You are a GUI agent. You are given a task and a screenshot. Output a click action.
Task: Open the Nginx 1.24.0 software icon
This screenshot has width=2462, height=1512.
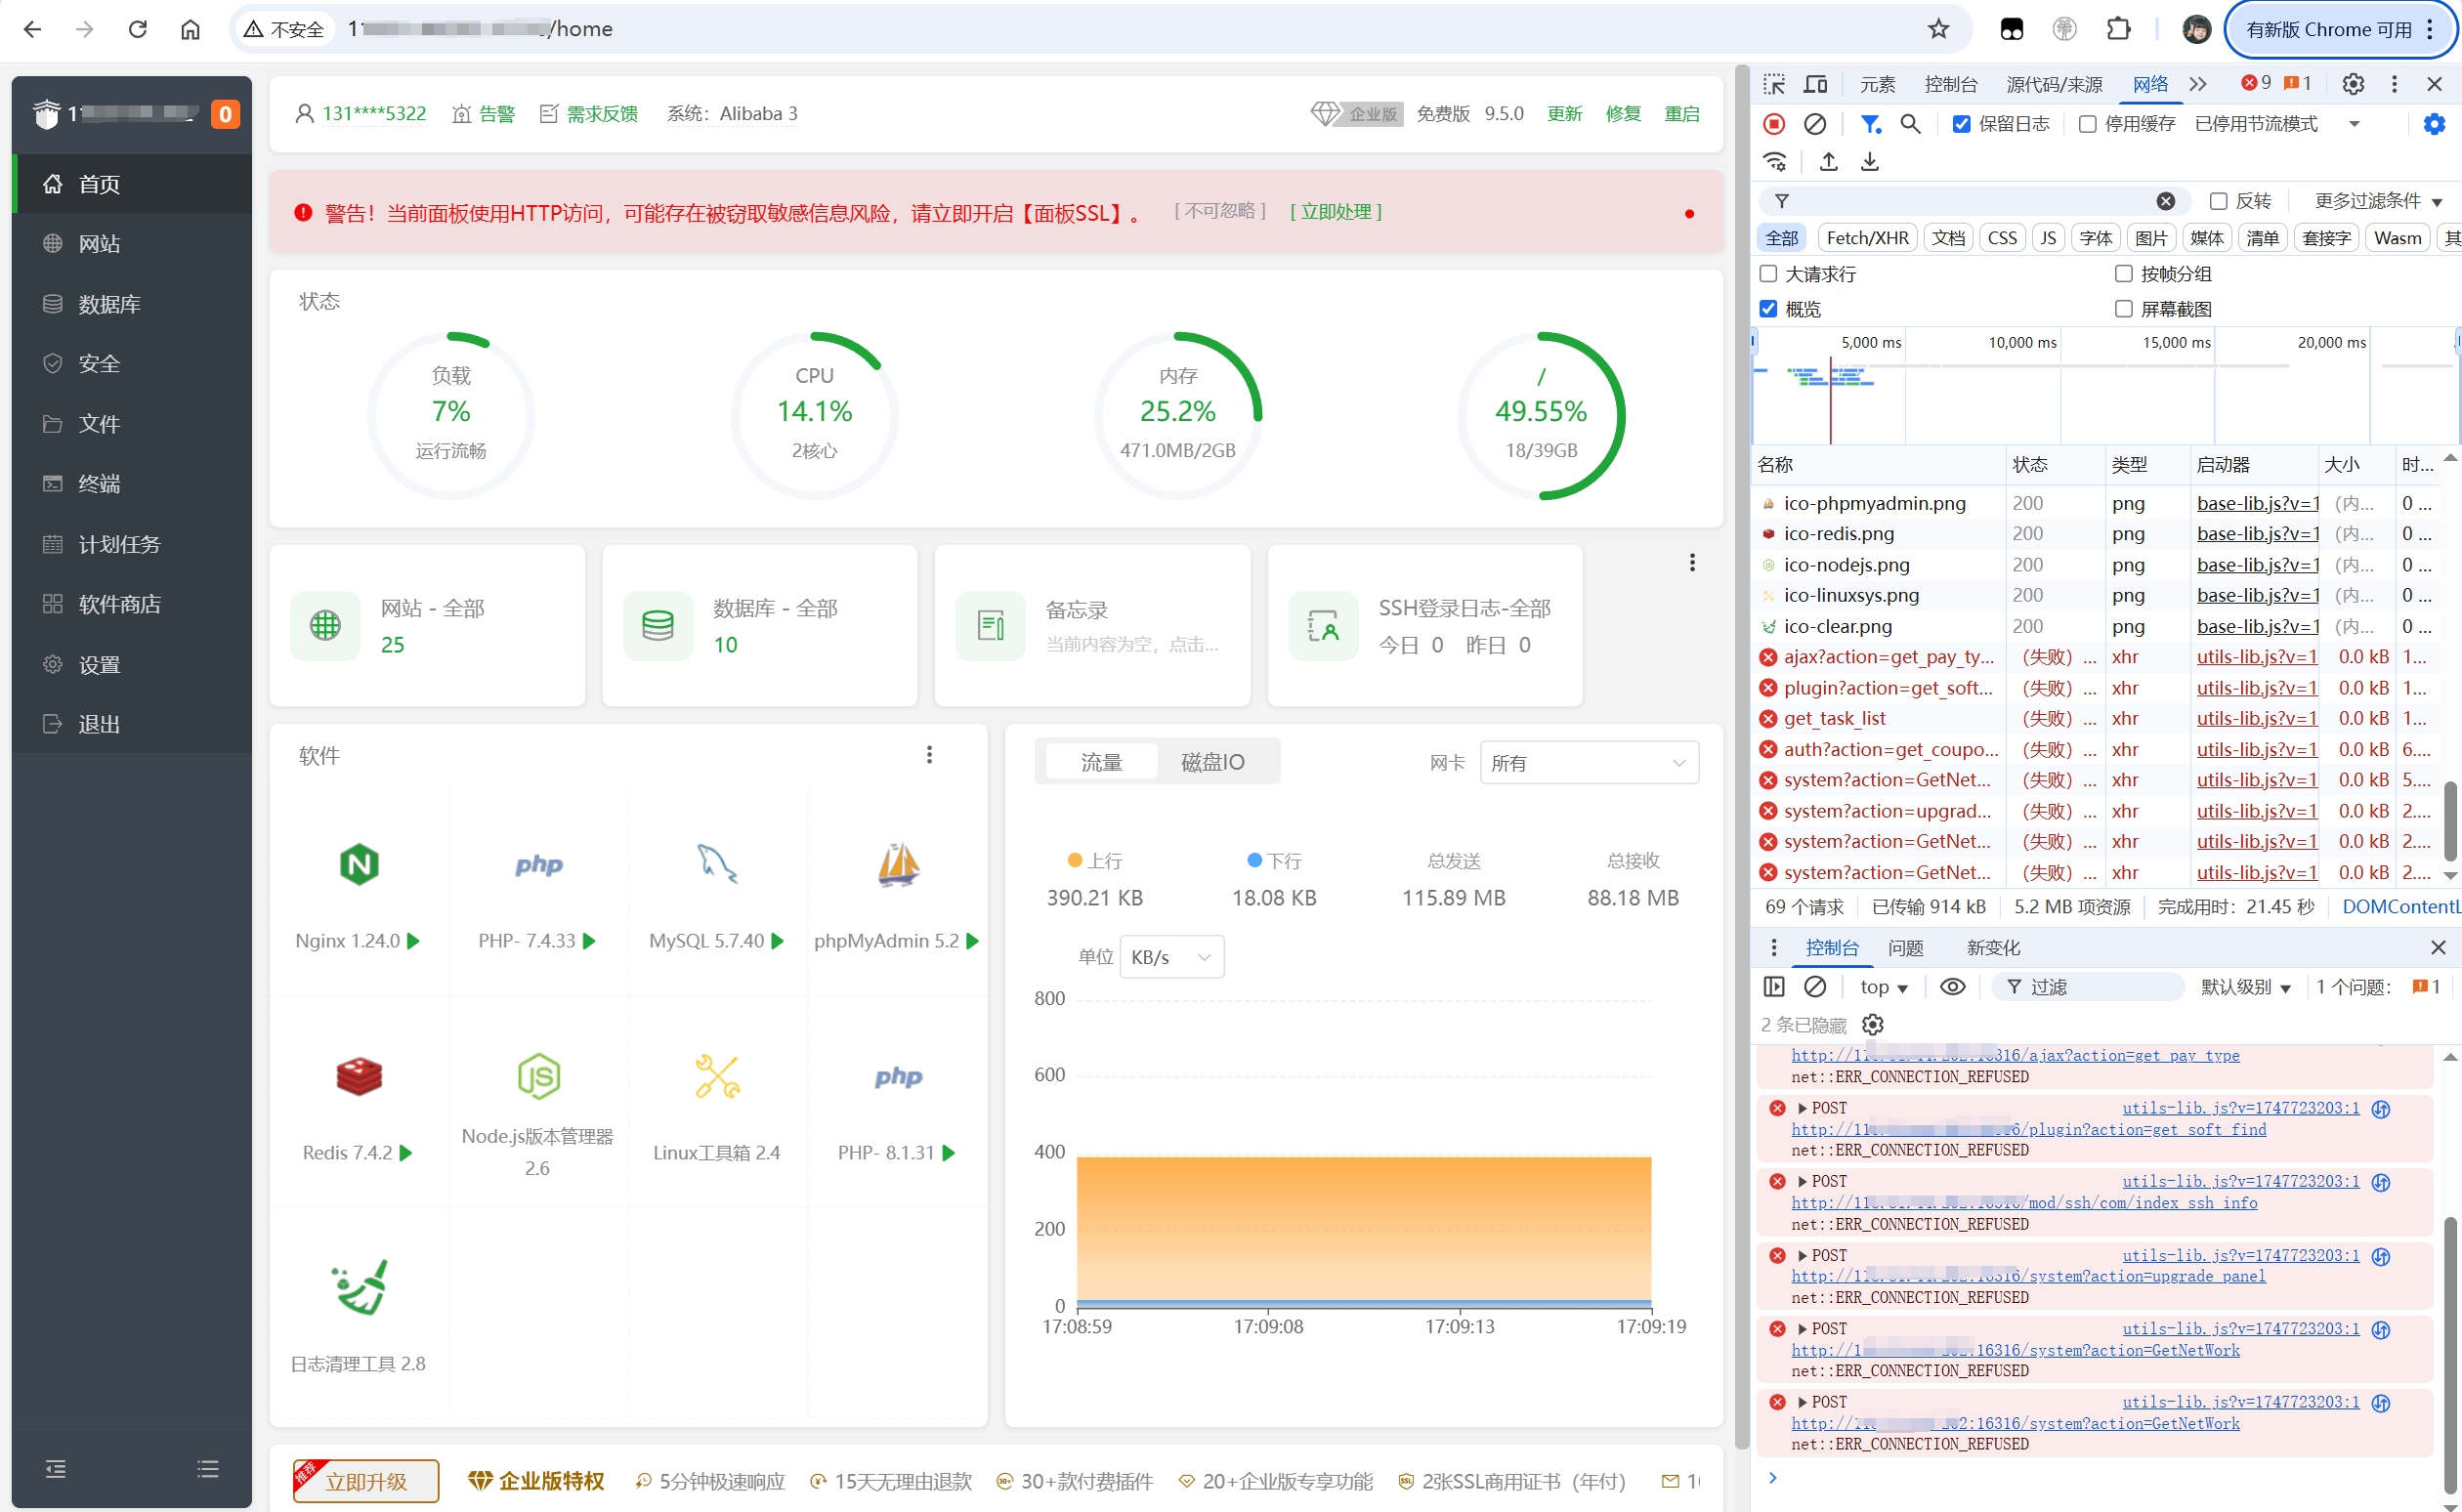pos(359,864)
